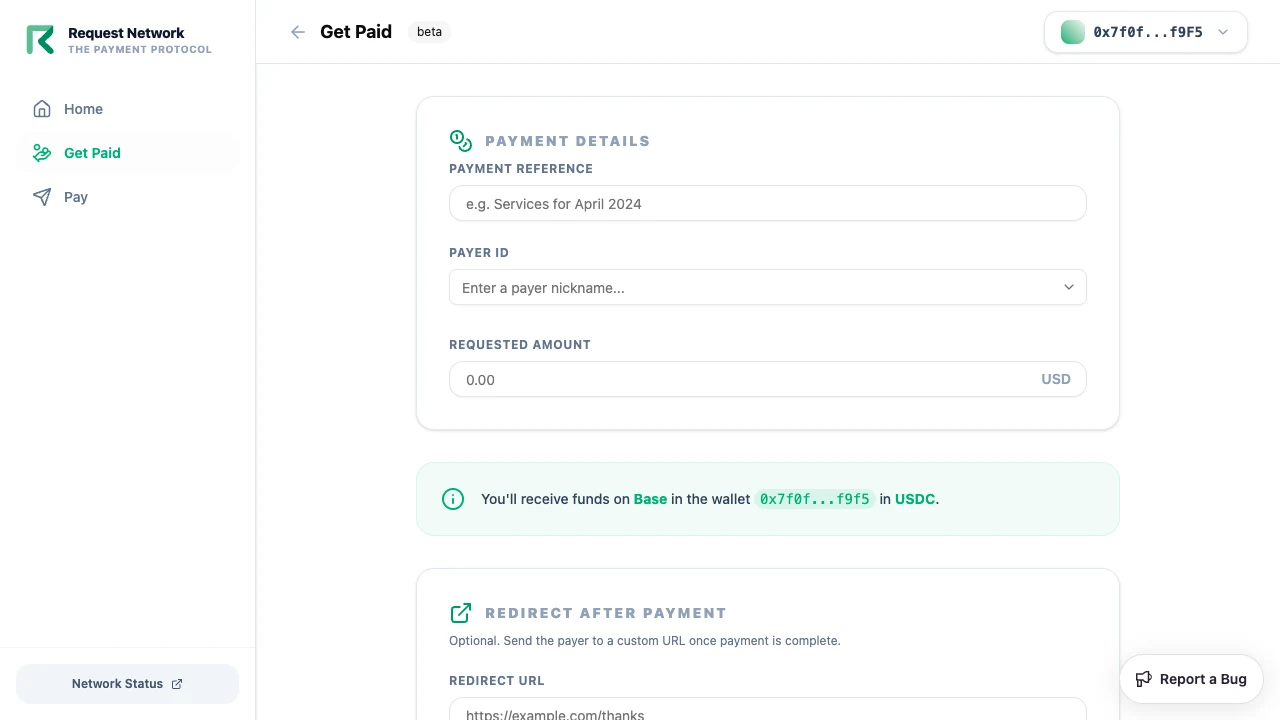Expand the wallet selector chevron
This screenshot has width=1280, height=720.
1223,32
